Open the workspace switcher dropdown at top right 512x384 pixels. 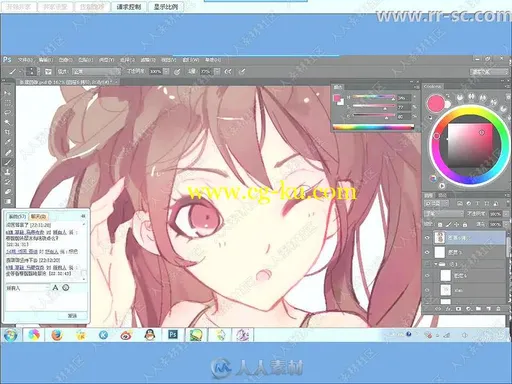pyautogui.click(x=489, y=71)
